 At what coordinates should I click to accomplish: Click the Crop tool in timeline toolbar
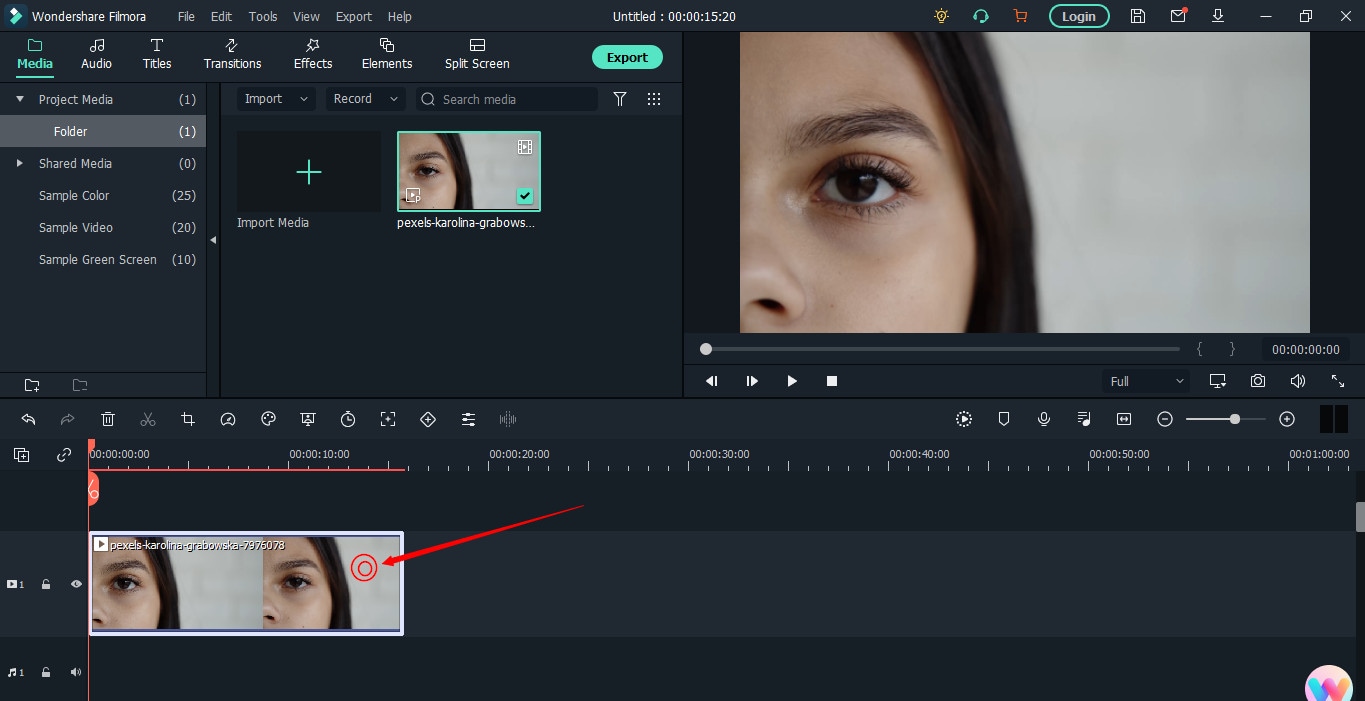188,420
